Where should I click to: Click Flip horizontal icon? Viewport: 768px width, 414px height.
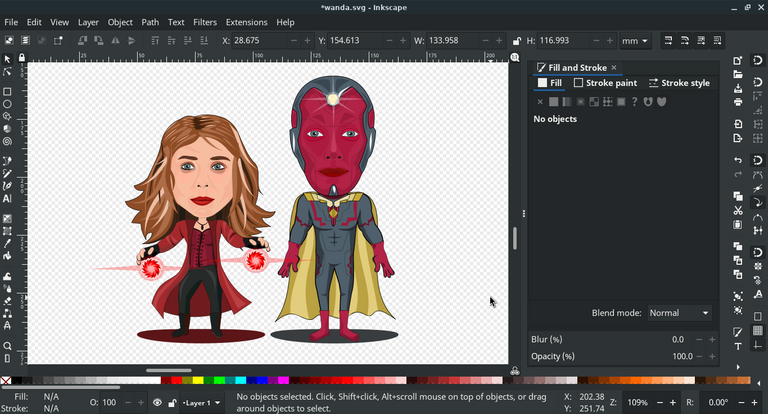[115, 41]
